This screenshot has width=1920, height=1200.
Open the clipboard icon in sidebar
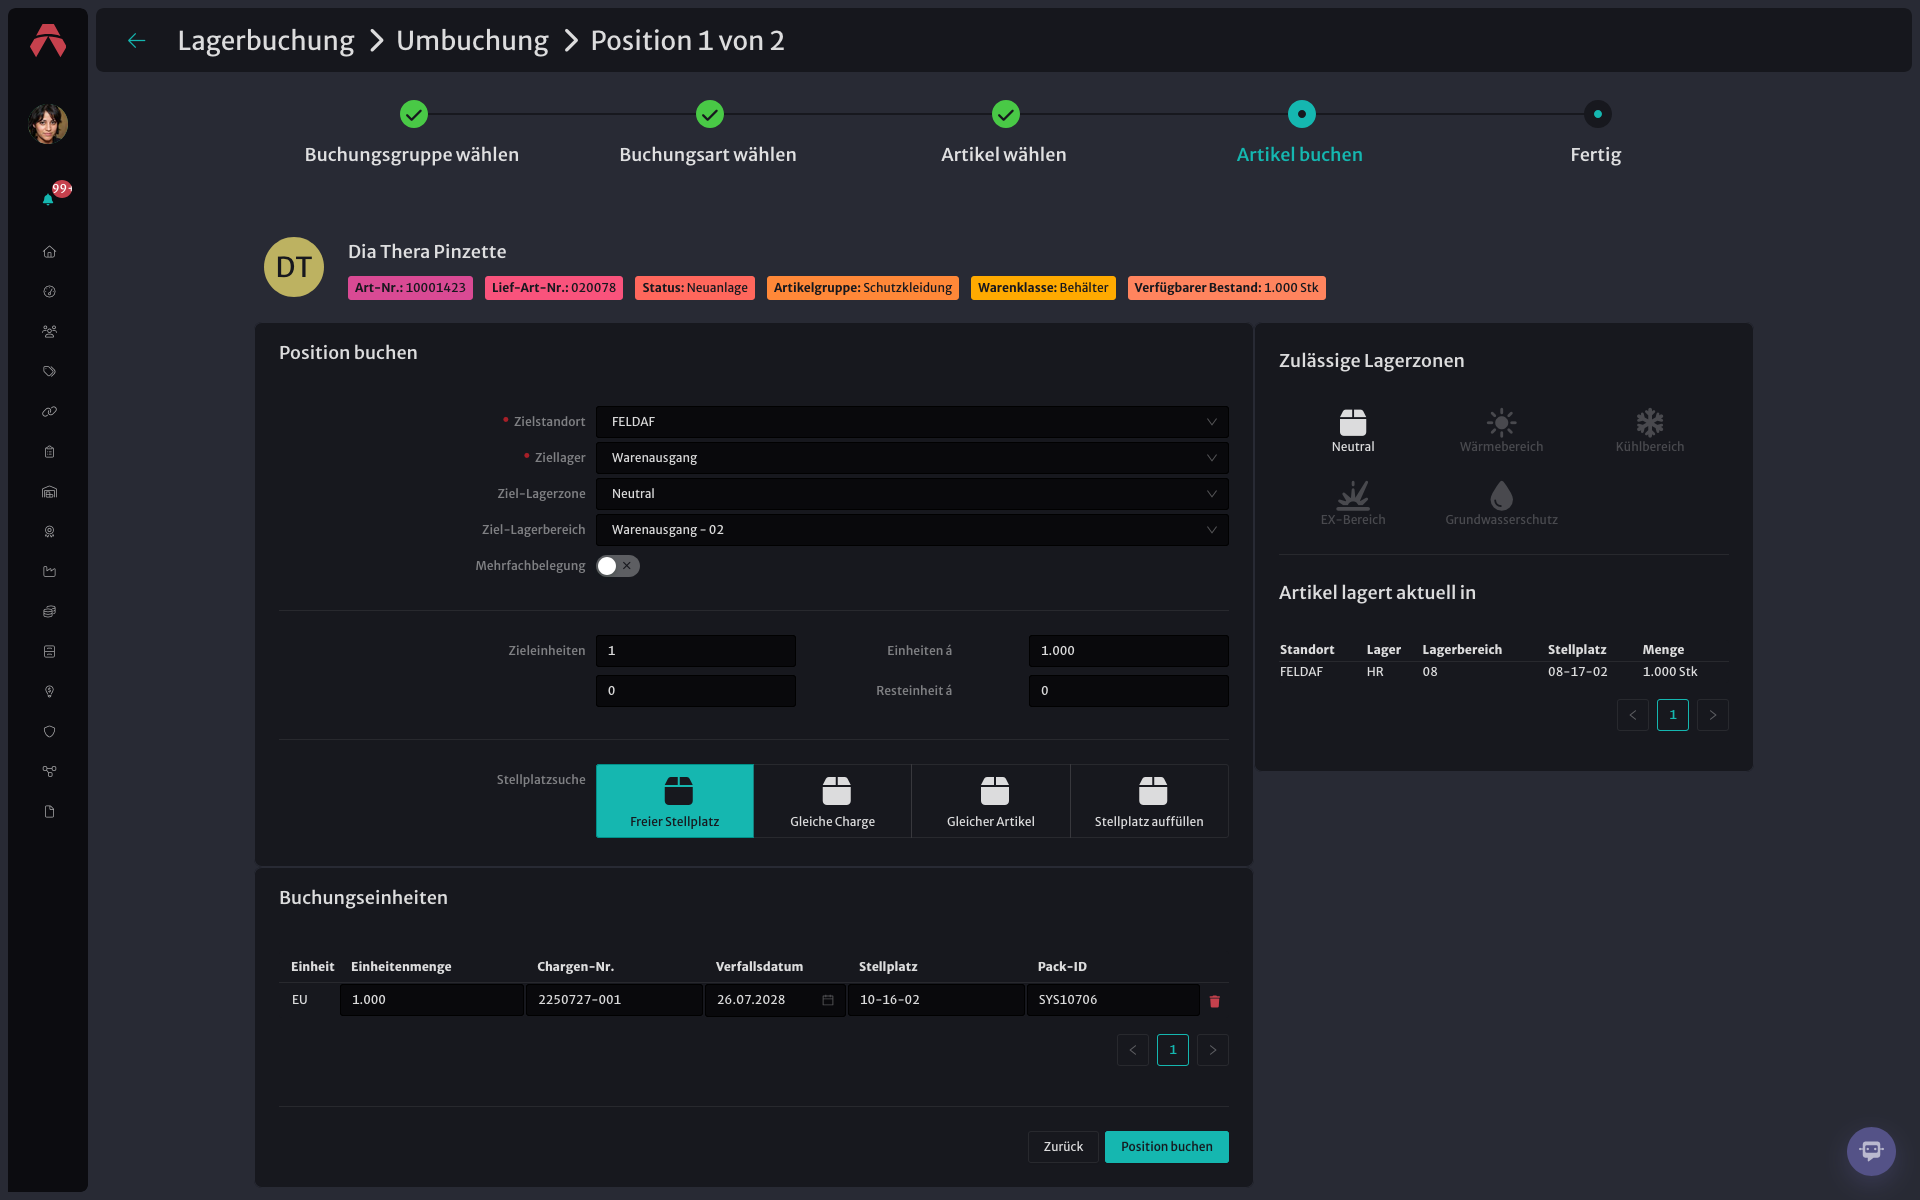(x=49, y=452)
